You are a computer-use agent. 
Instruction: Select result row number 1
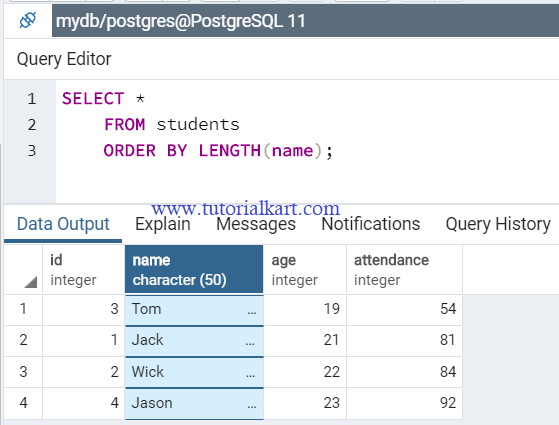23,309
